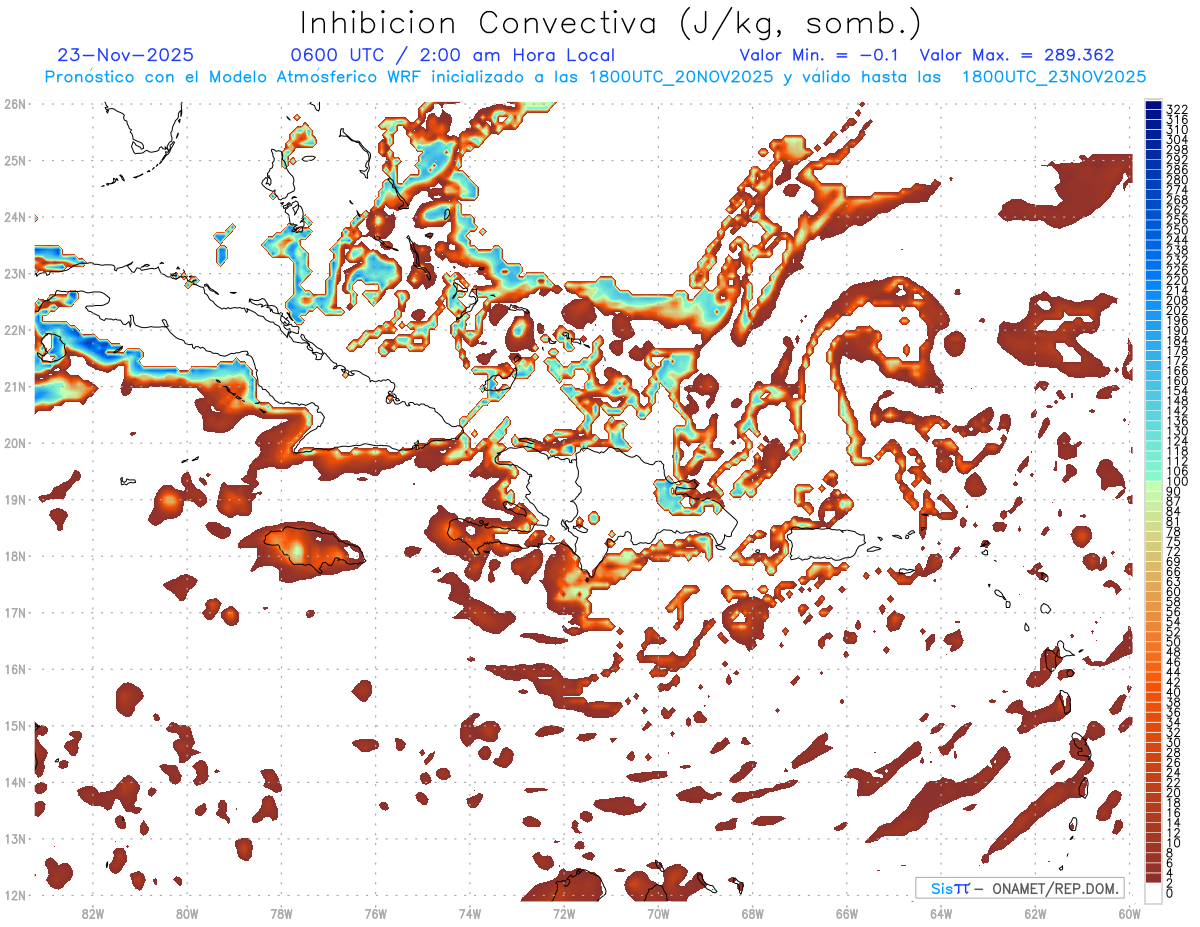Click the 66W longitude label
1200x927 pixels.
point(847,913)
